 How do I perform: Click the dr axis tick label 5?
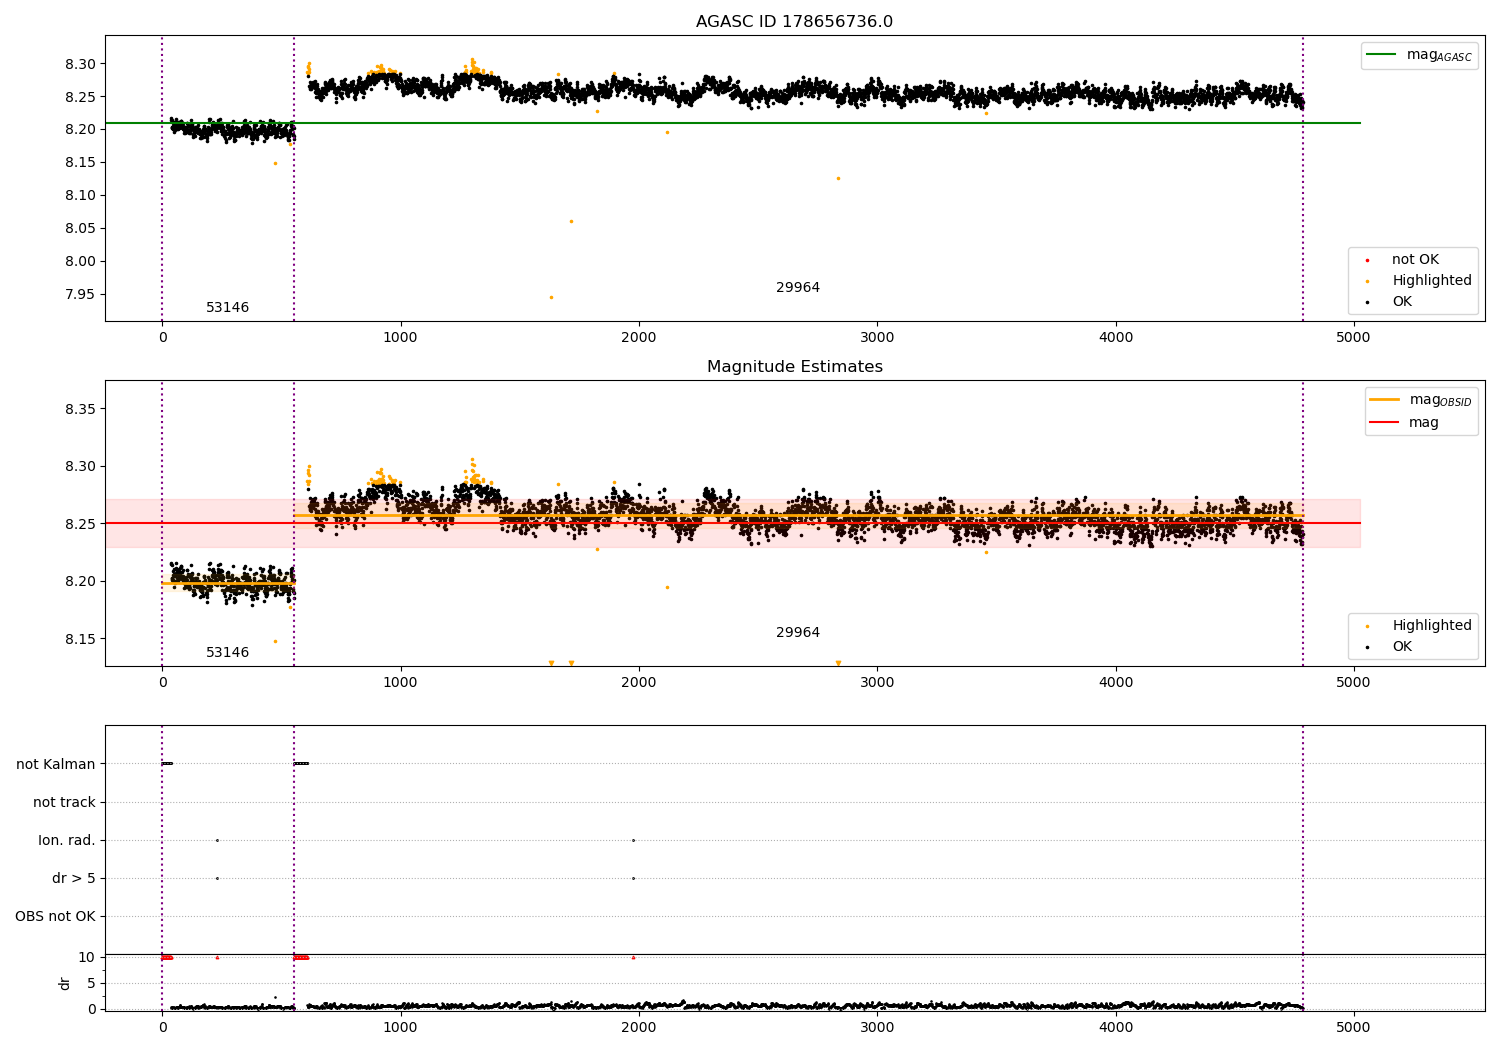tap(92, 983)
